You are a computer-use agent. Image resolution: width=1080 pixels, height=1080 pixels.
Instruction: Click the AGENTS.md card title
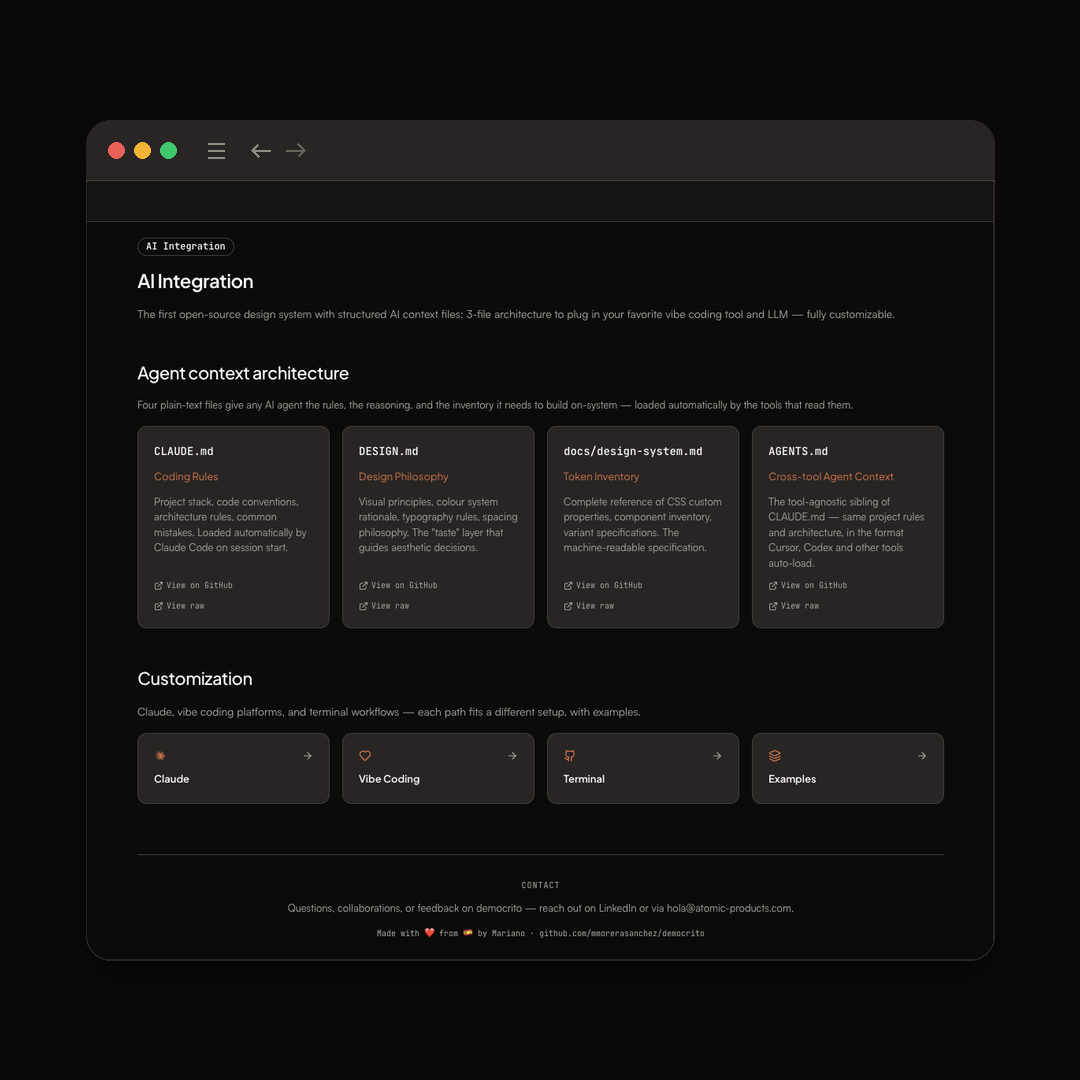[798, 451]
